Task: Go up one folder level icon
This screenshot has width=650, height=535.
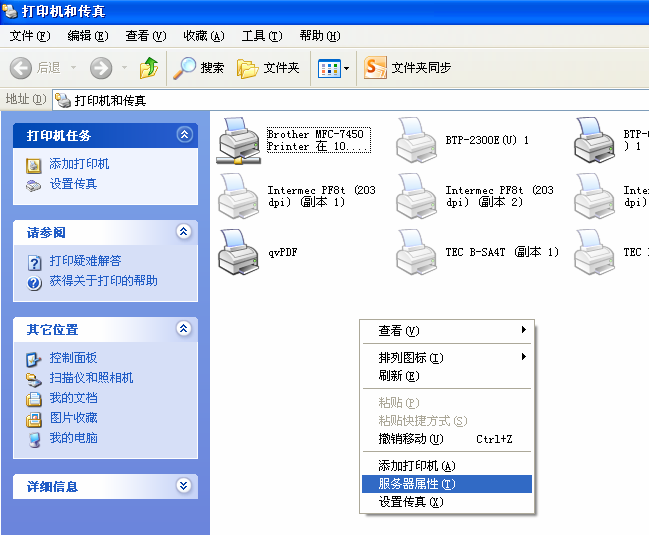Action: tap(149, 68)
